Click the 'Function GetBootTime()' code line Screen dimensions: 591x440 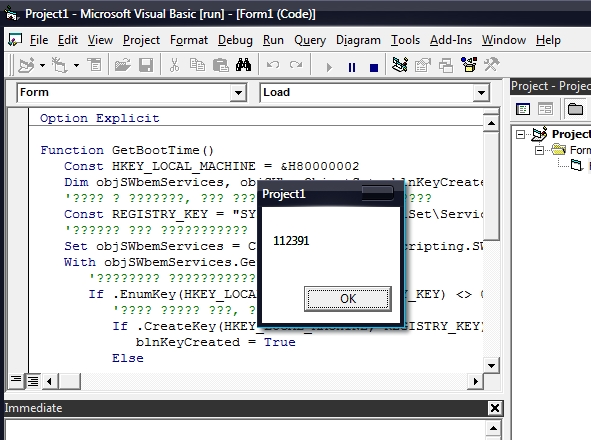pos(127,150)
